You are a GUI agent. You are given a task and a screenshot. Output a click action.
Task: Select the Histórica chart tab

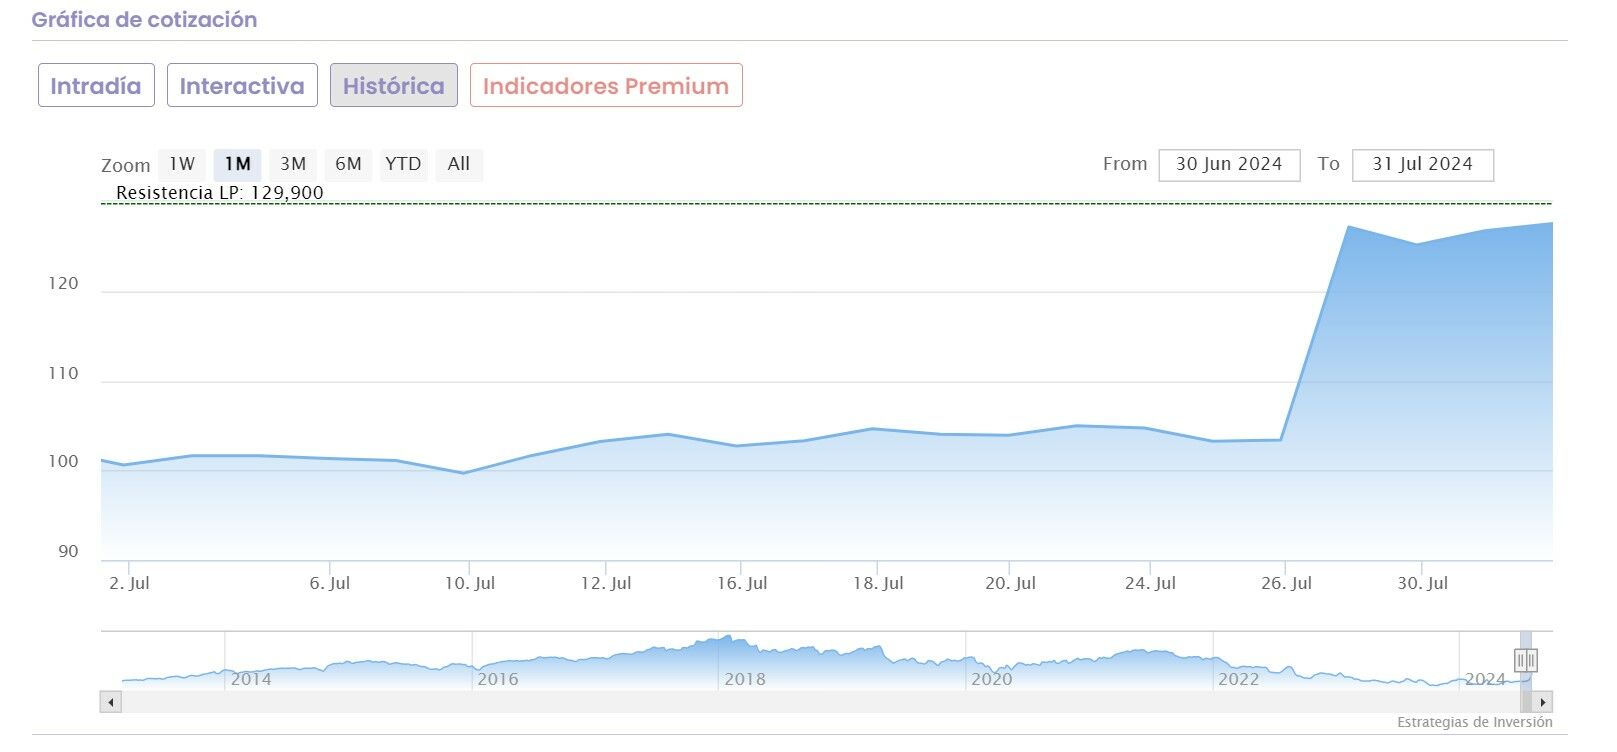click(394, 86)
